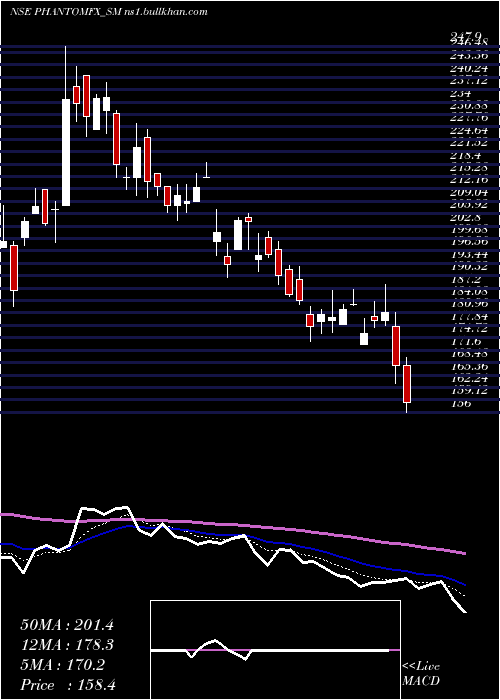Viewport: 500px width, 700px height.
Task: Select the 180.96 price axis label
Action: tap(469, 305)
